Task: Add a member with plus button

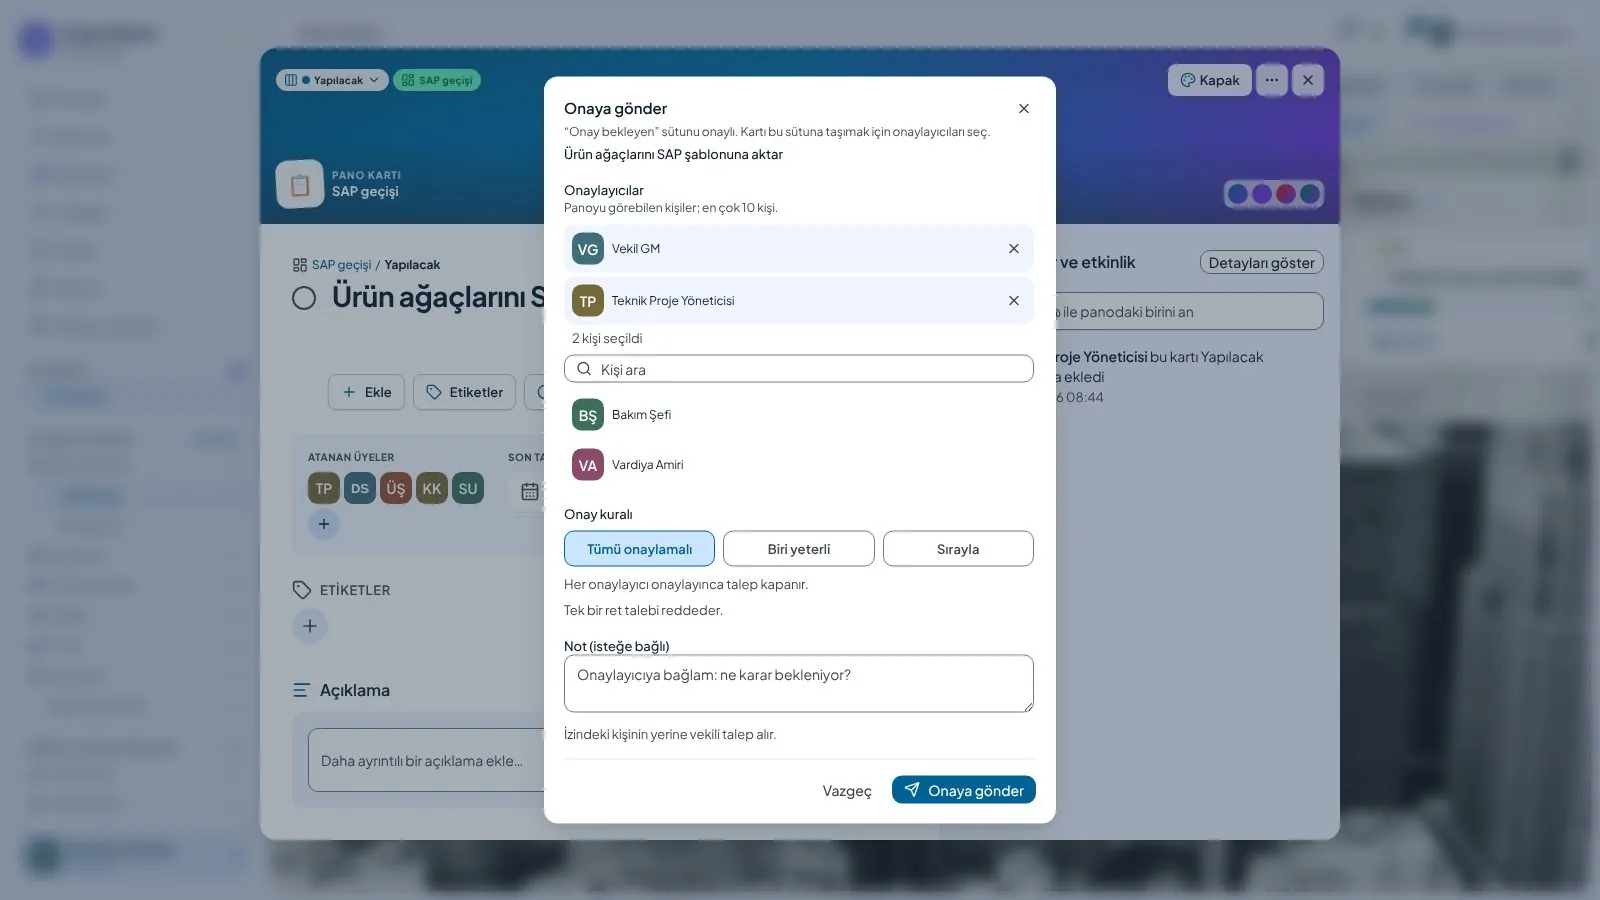Action: (324, 524)
